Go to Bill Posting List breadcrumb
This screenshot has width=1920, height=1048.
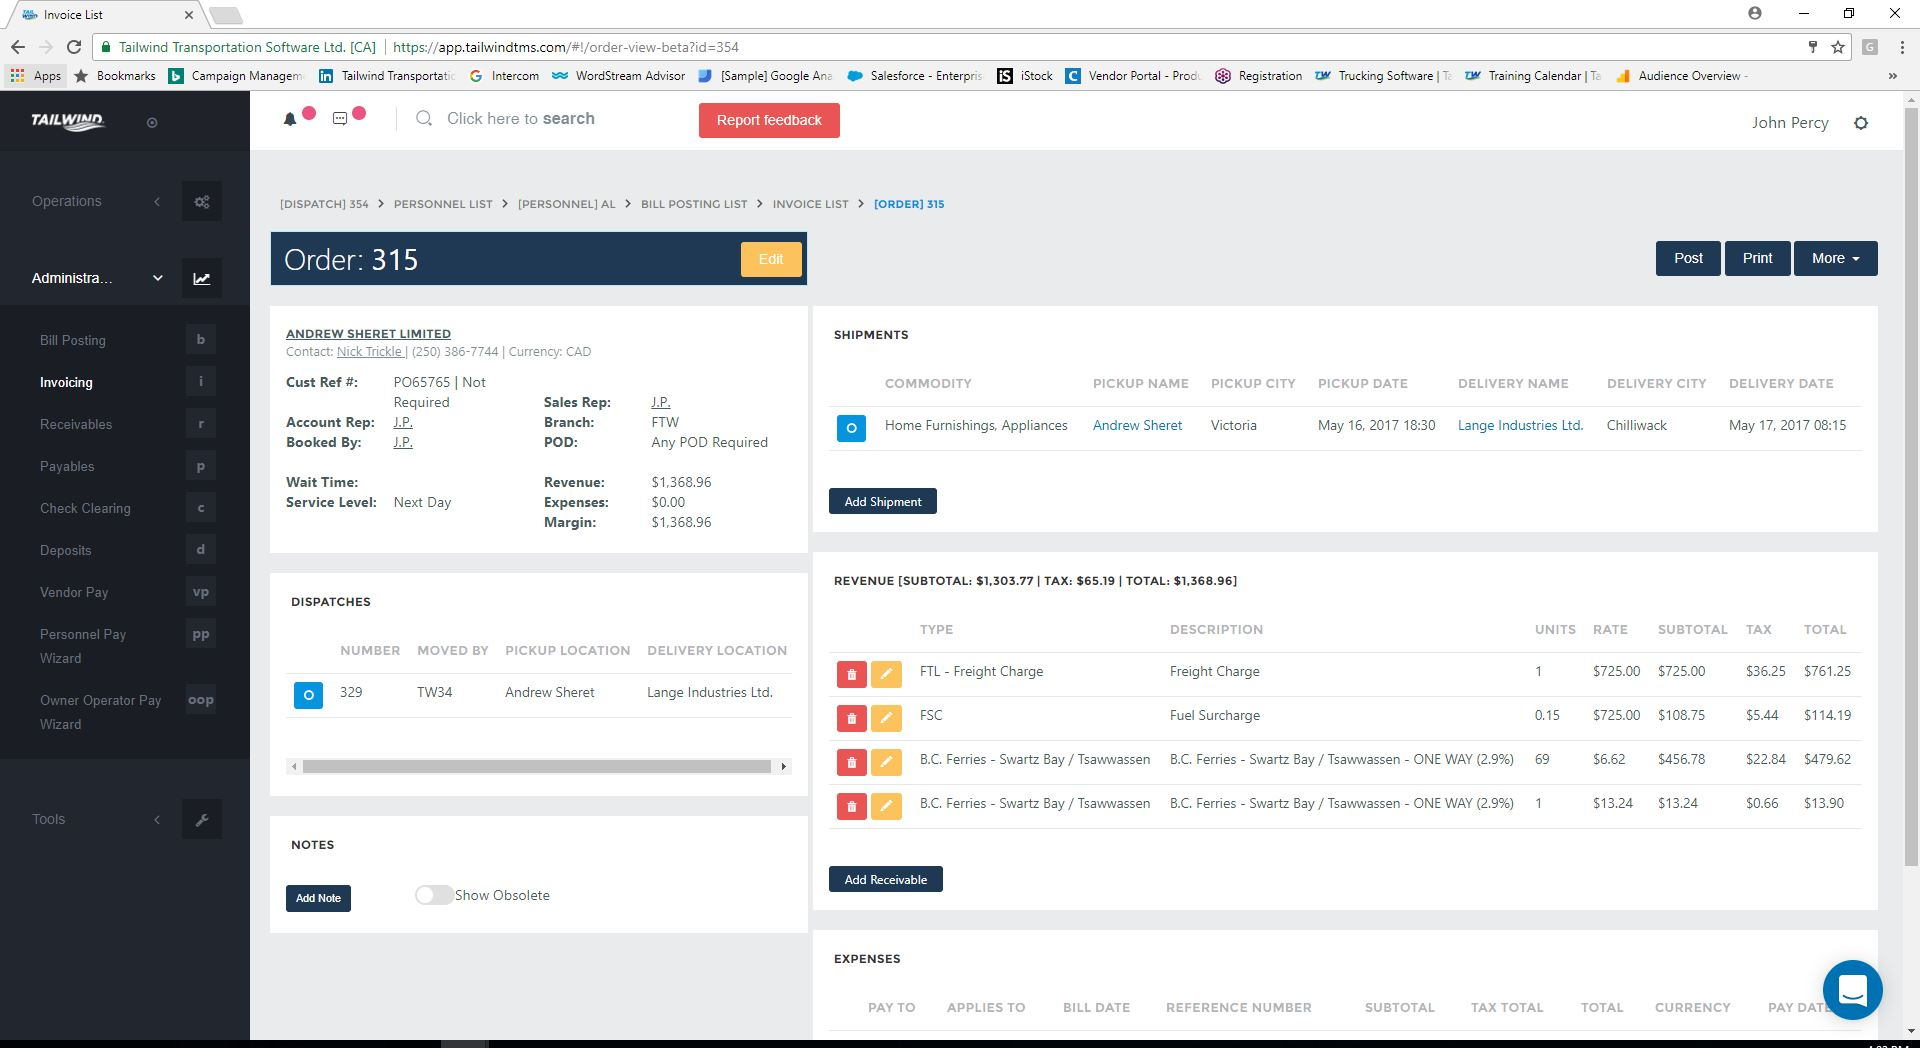(694, 204)
